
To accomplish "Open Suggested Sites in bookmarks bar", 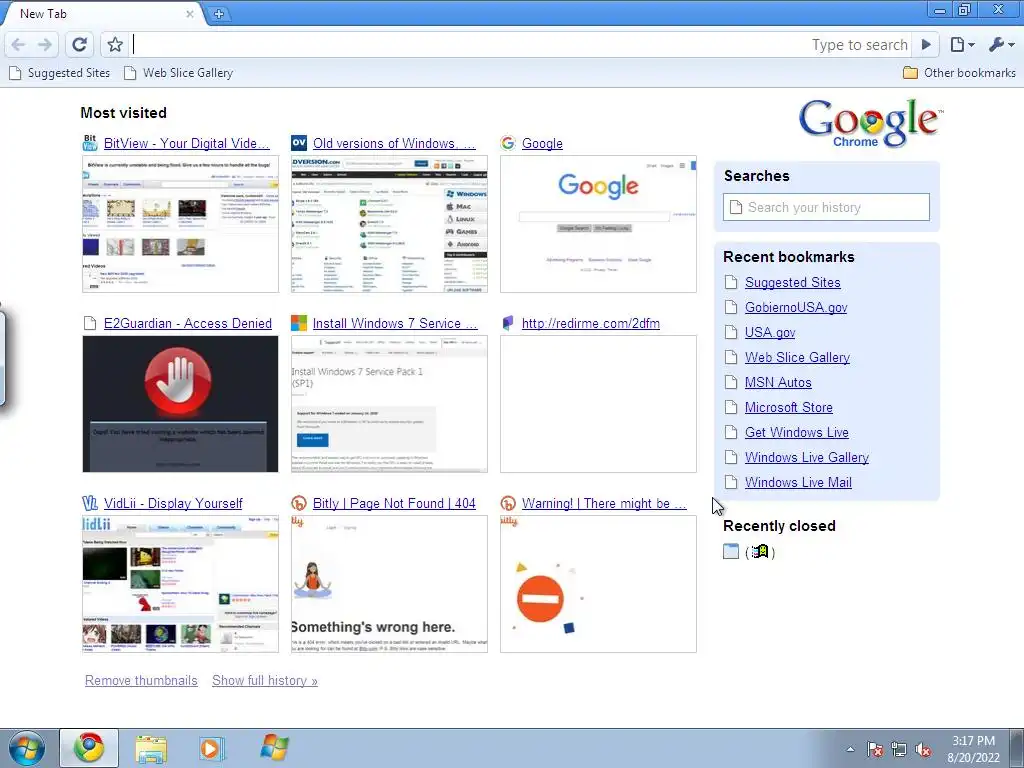I will 59,73.
